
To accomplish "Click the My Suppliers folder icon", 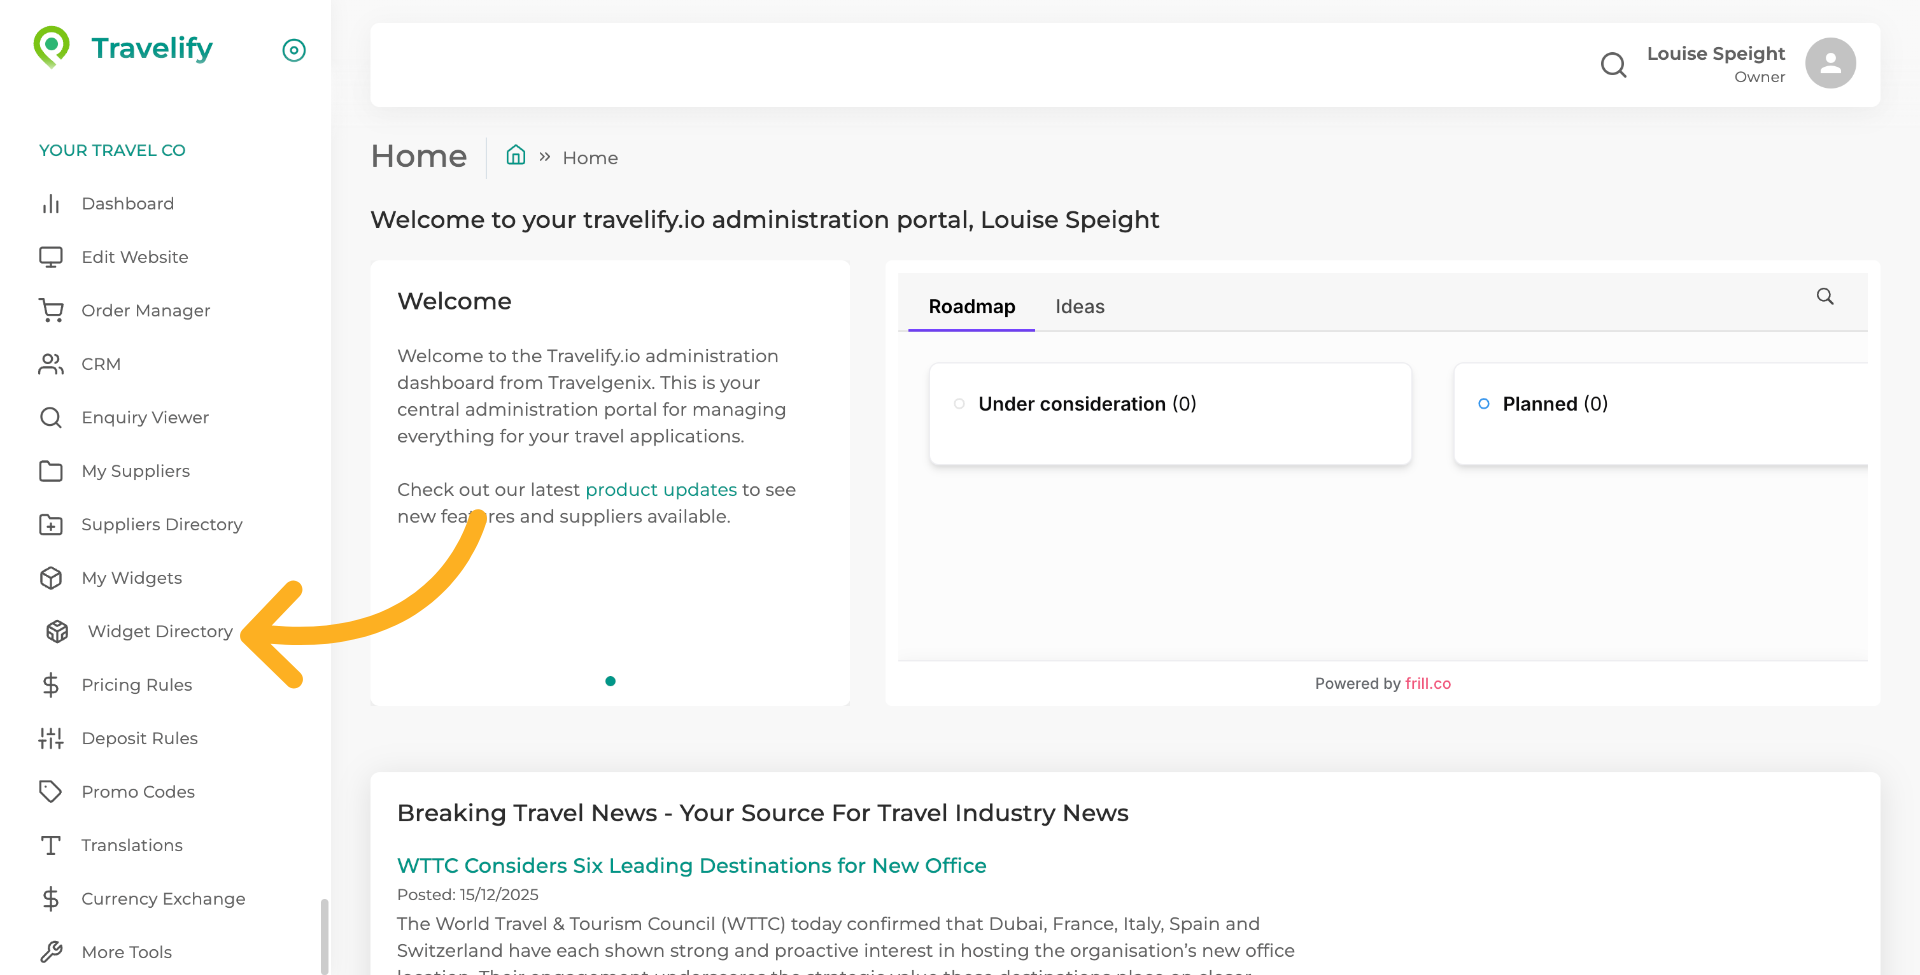I will (x=51, y=471).
